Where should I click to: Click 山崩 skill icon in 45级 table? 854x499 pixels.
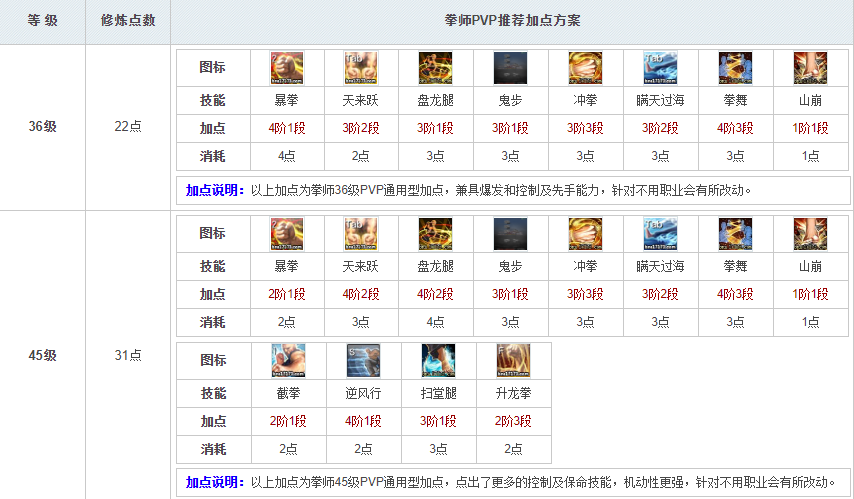click(x=810, y=234)
